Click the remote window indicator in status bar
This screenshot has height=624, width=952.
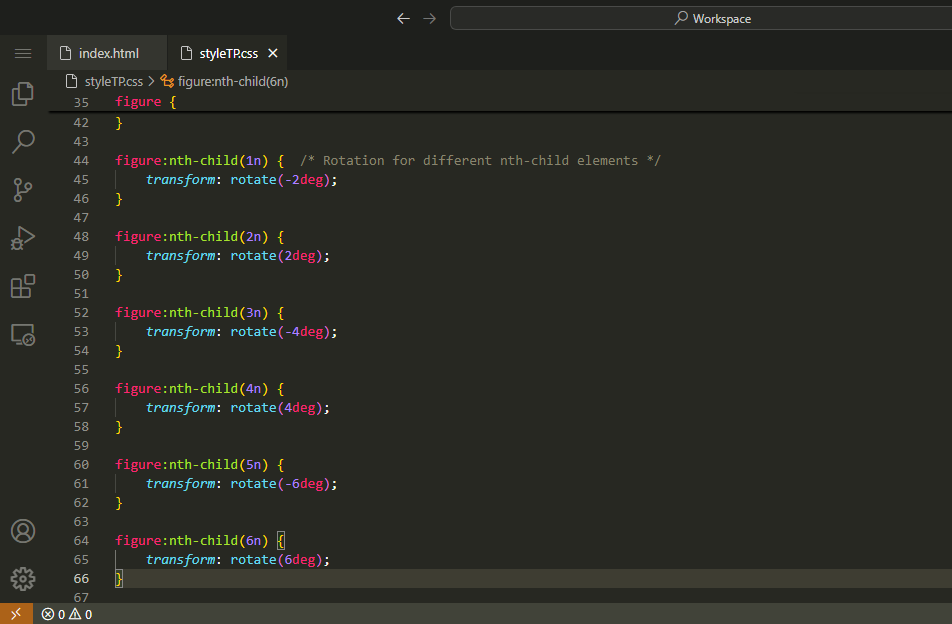pyautogui.click(x=16, y=614)
